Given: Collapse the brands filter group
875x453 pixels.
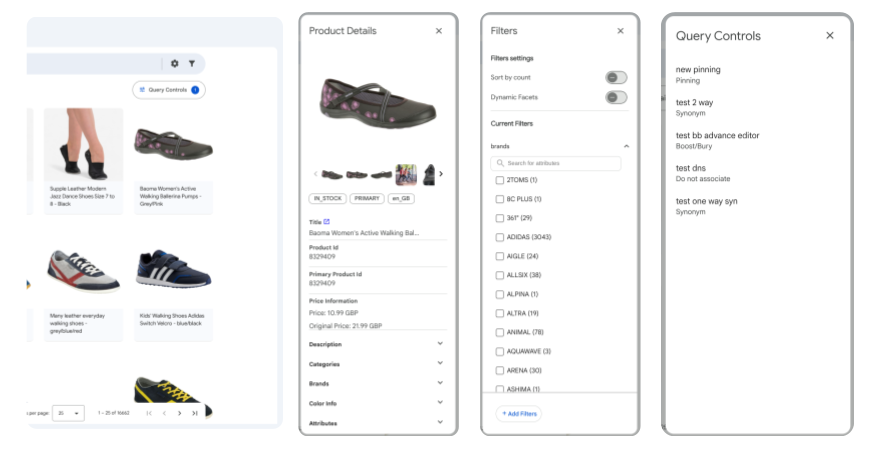Looking at the screenshot, I should tap(626, 146).
